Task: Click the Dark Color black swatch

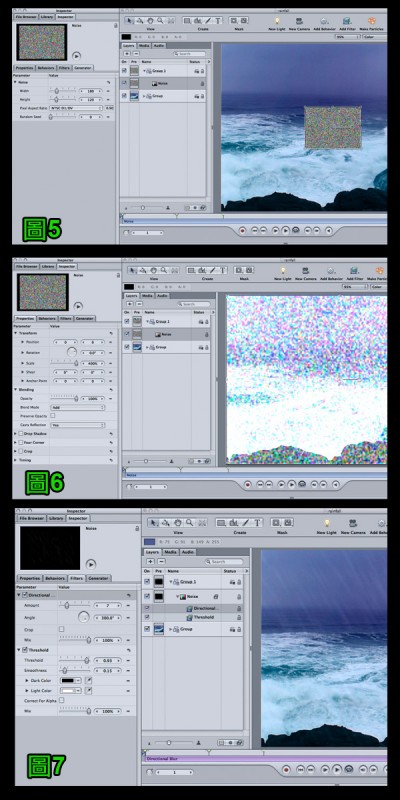Action: [70, 680]
